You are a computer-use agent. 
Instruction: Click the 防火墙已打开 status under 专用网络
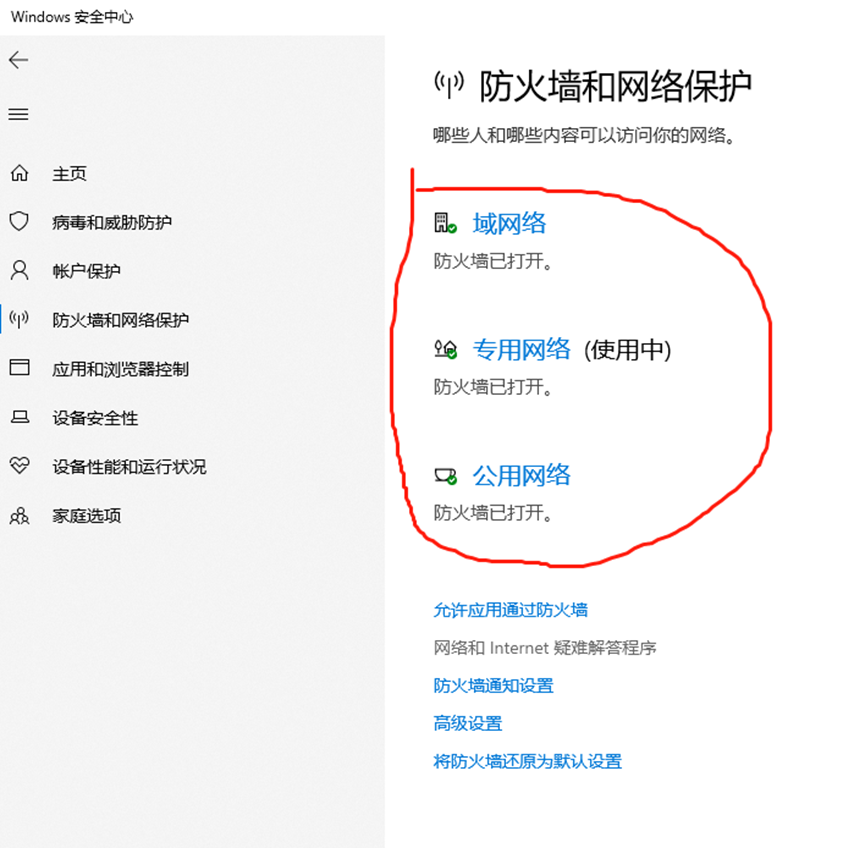coord(493,387)
